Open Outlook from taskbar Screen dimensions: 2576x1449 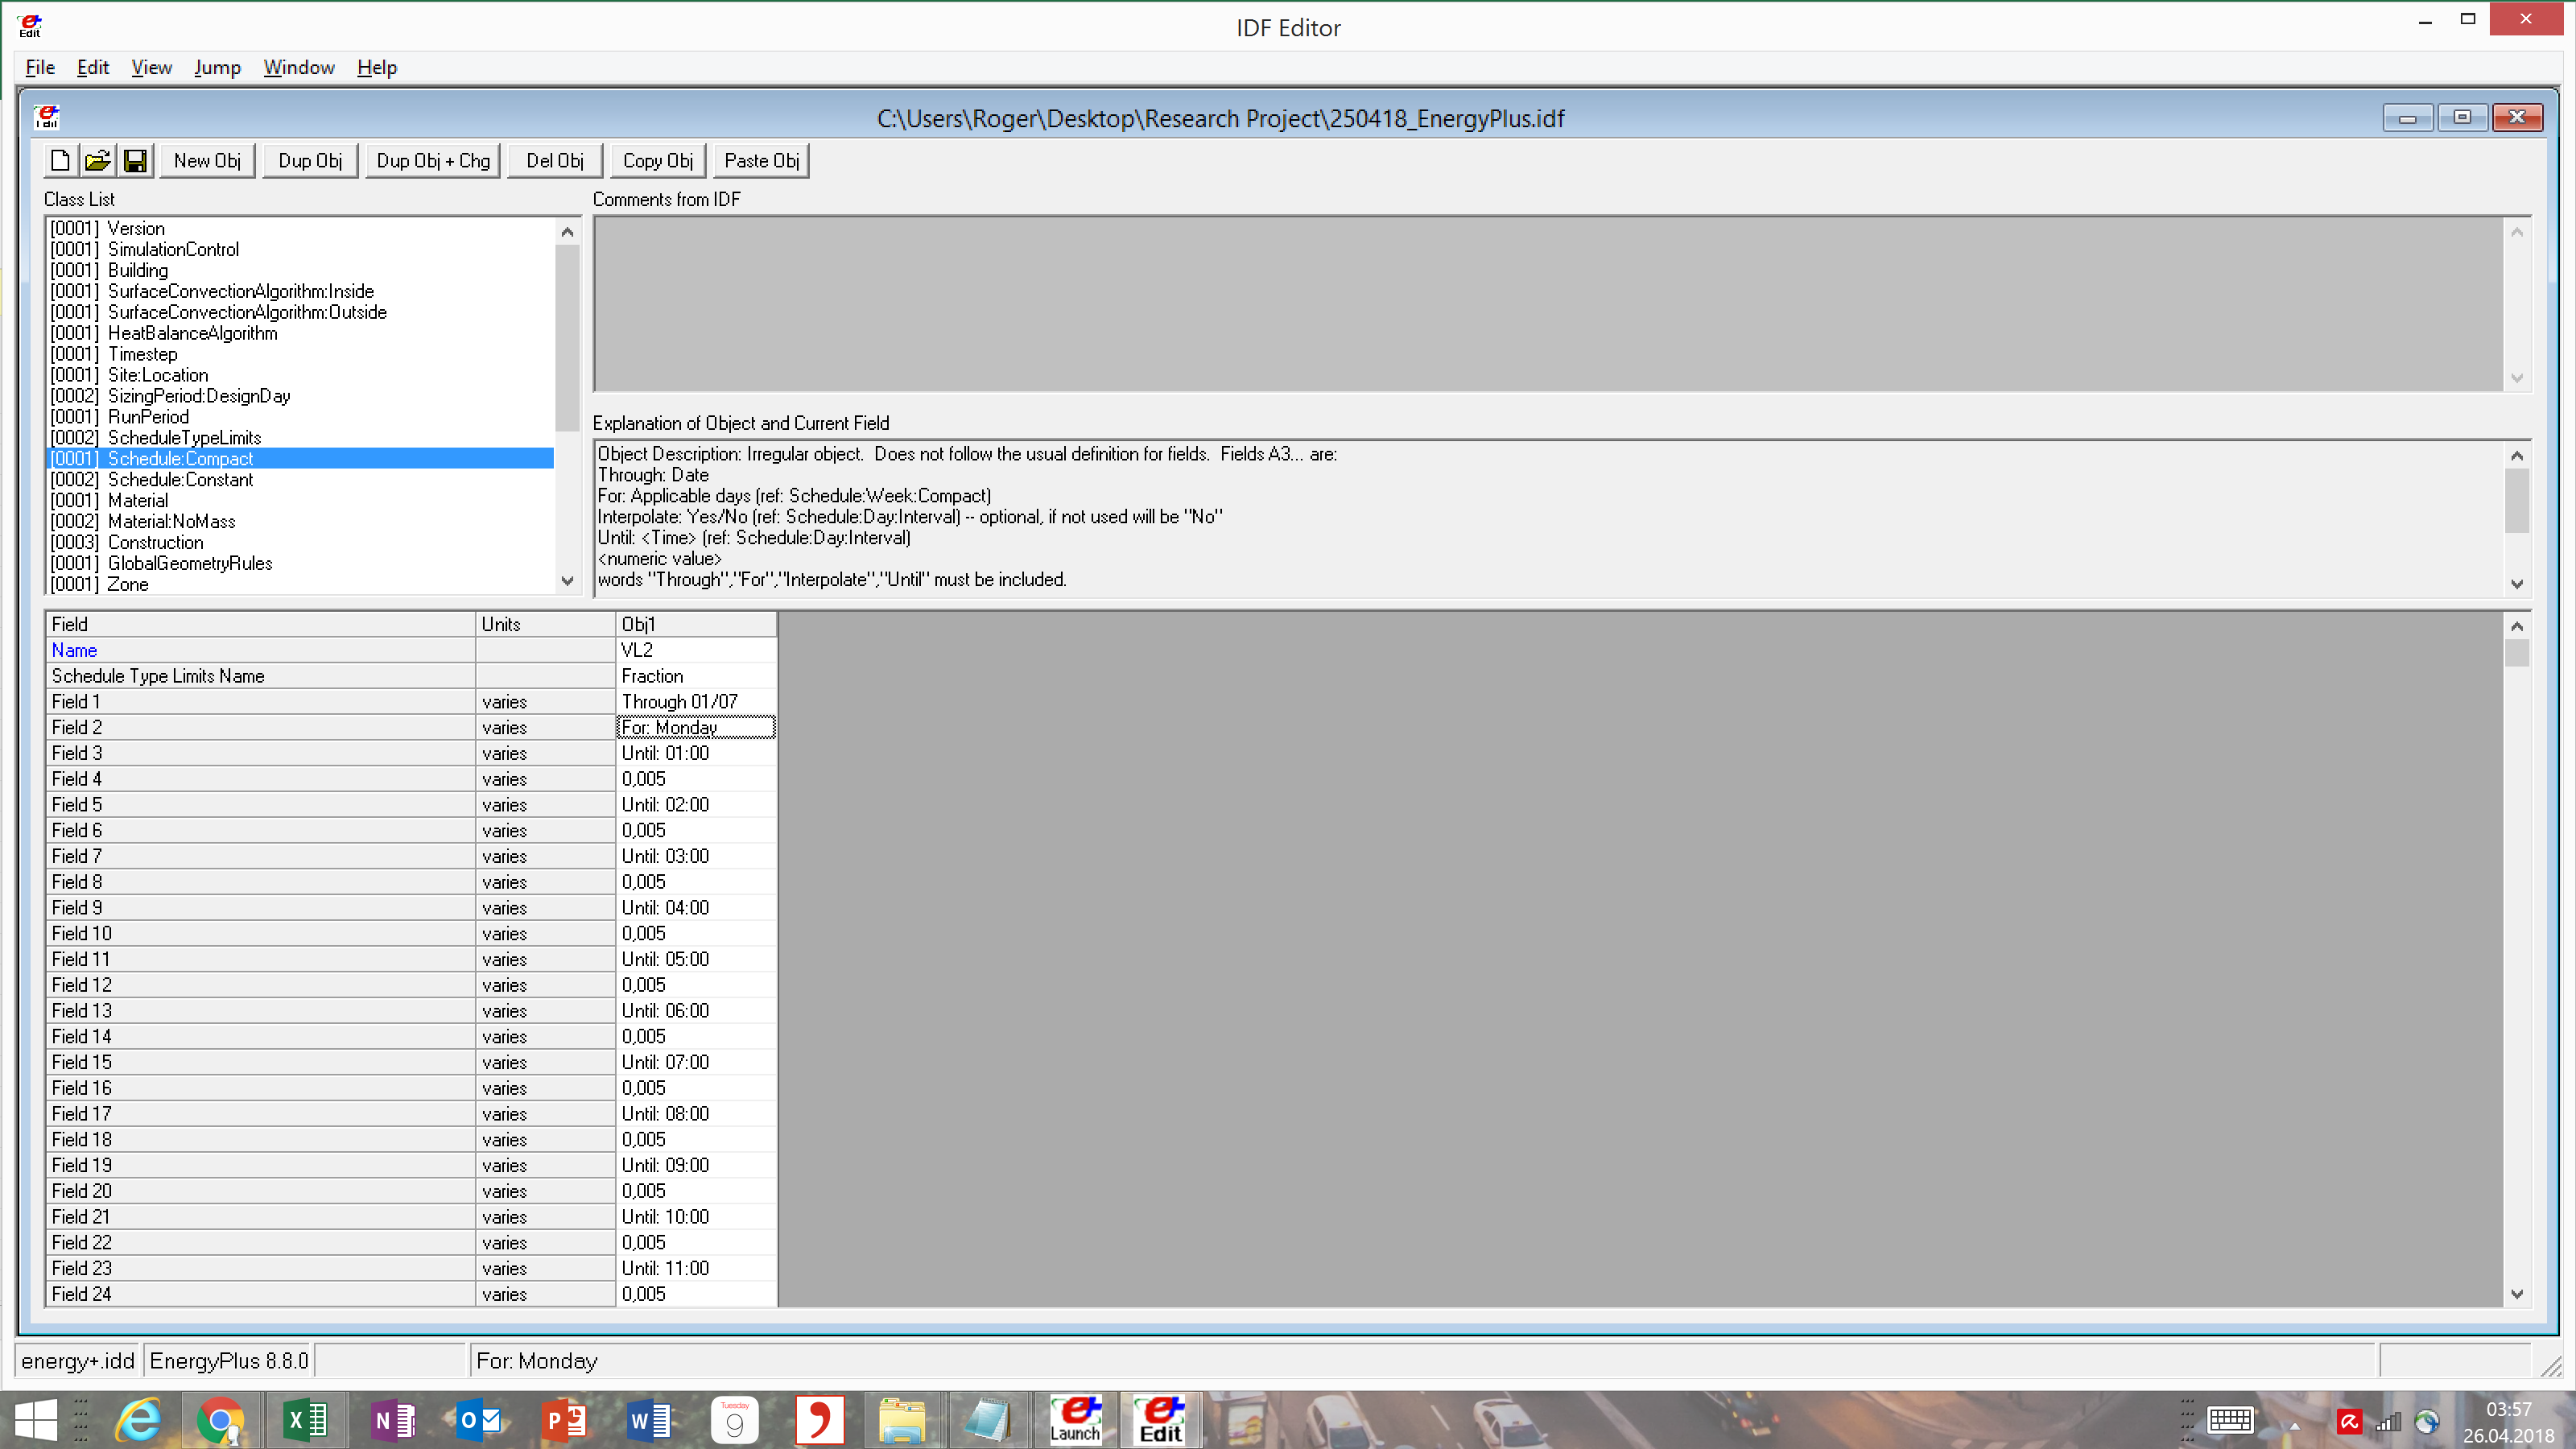[478, 1420]
